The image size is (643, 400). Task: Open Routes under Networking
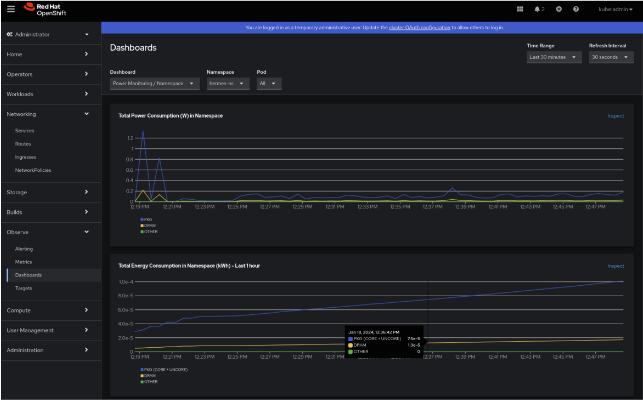click(x=23, y=144)
